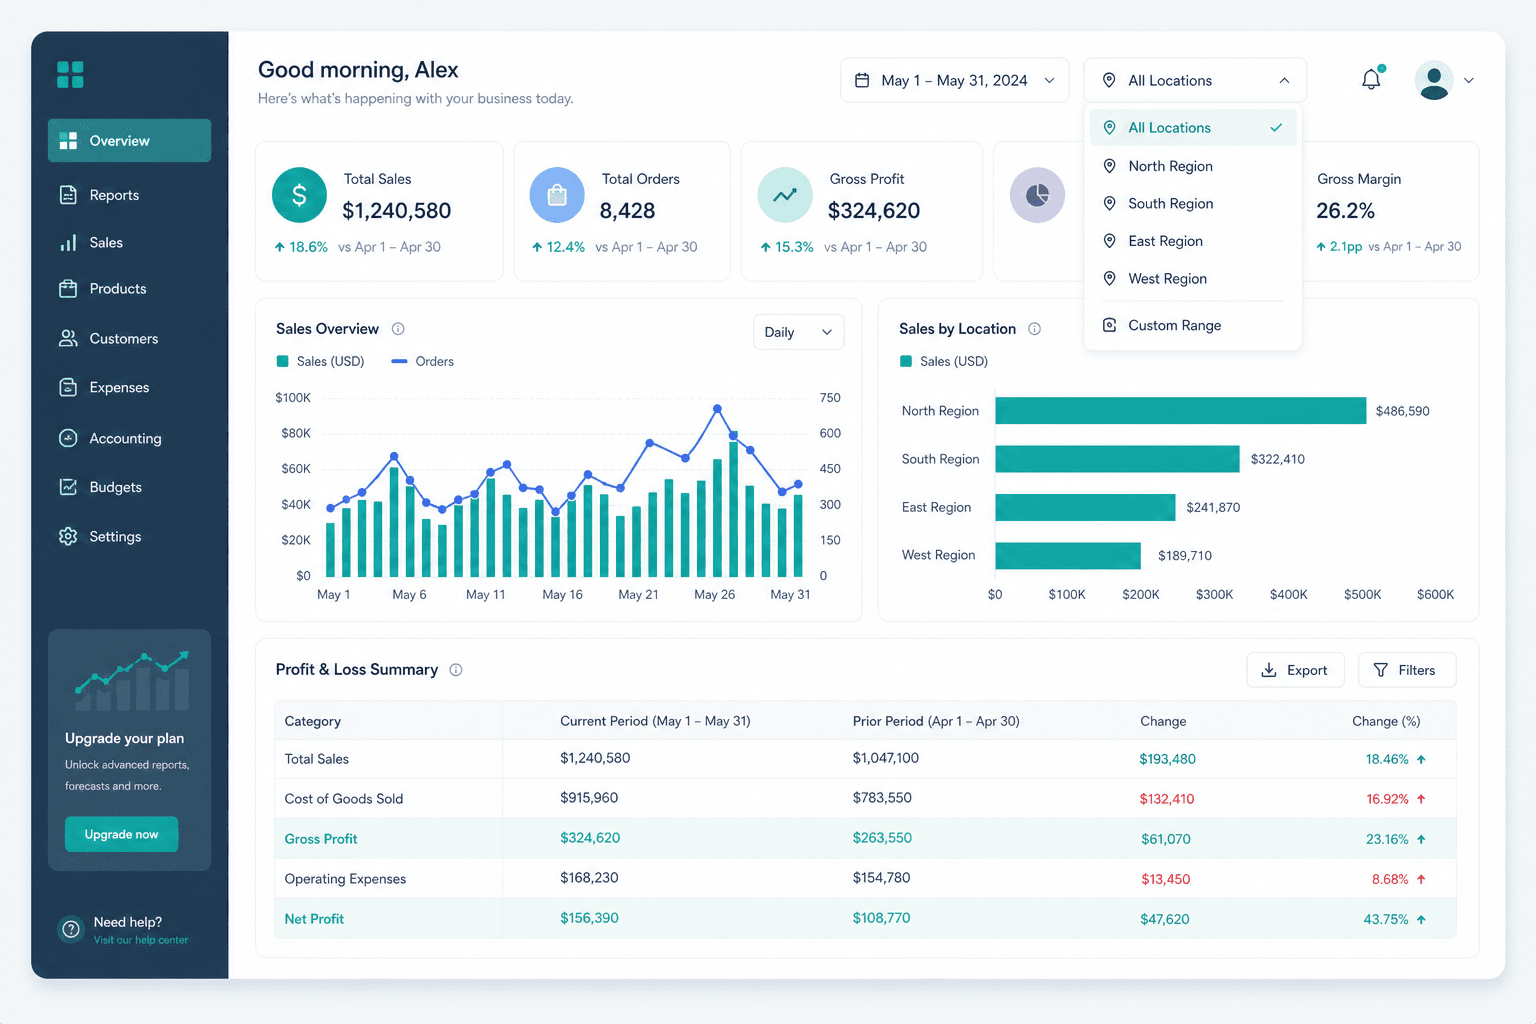The image size is (1536, 1024).
Task: Select All Locations option in list
Action: tap(1193, 128)
